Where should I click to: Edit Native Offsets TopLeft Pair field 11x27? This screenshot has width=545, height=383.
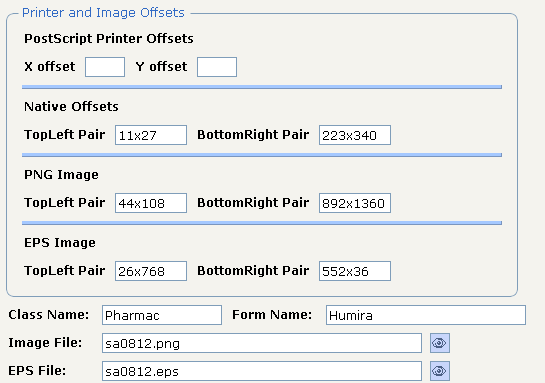(151, 135)
